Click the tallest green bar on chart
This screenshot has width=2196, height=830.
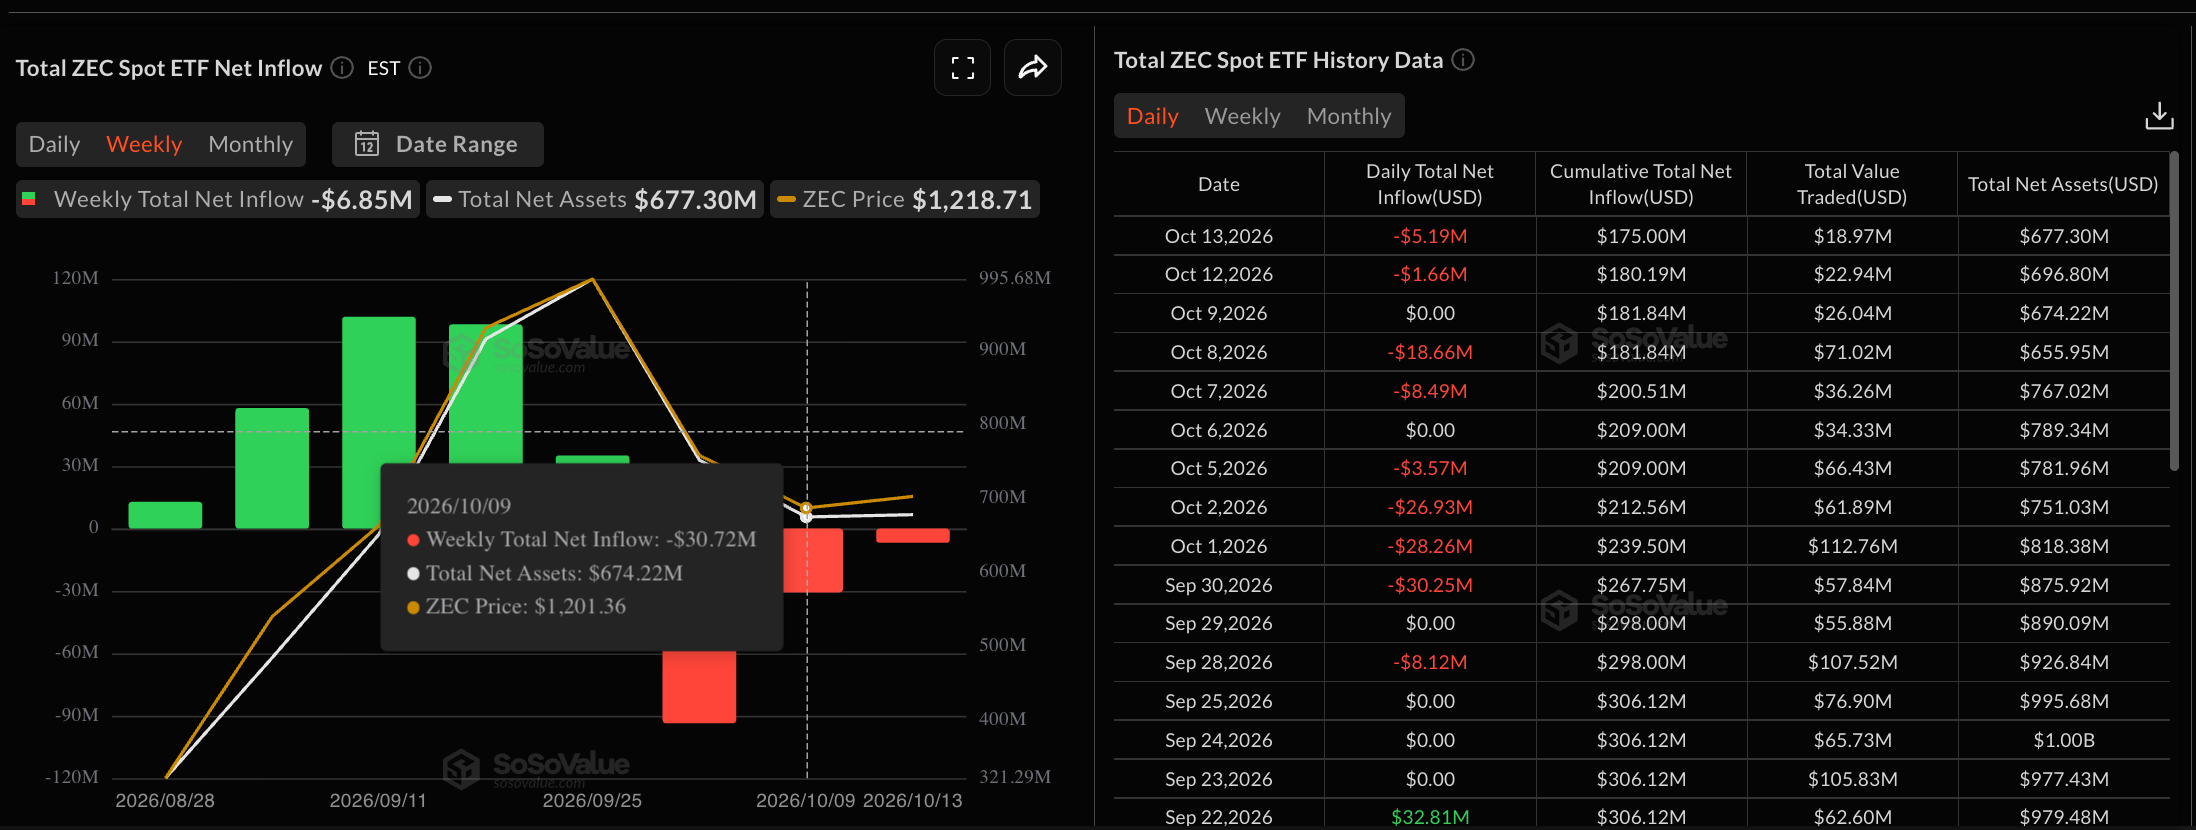pyautogui.click(x=378, y=422)
